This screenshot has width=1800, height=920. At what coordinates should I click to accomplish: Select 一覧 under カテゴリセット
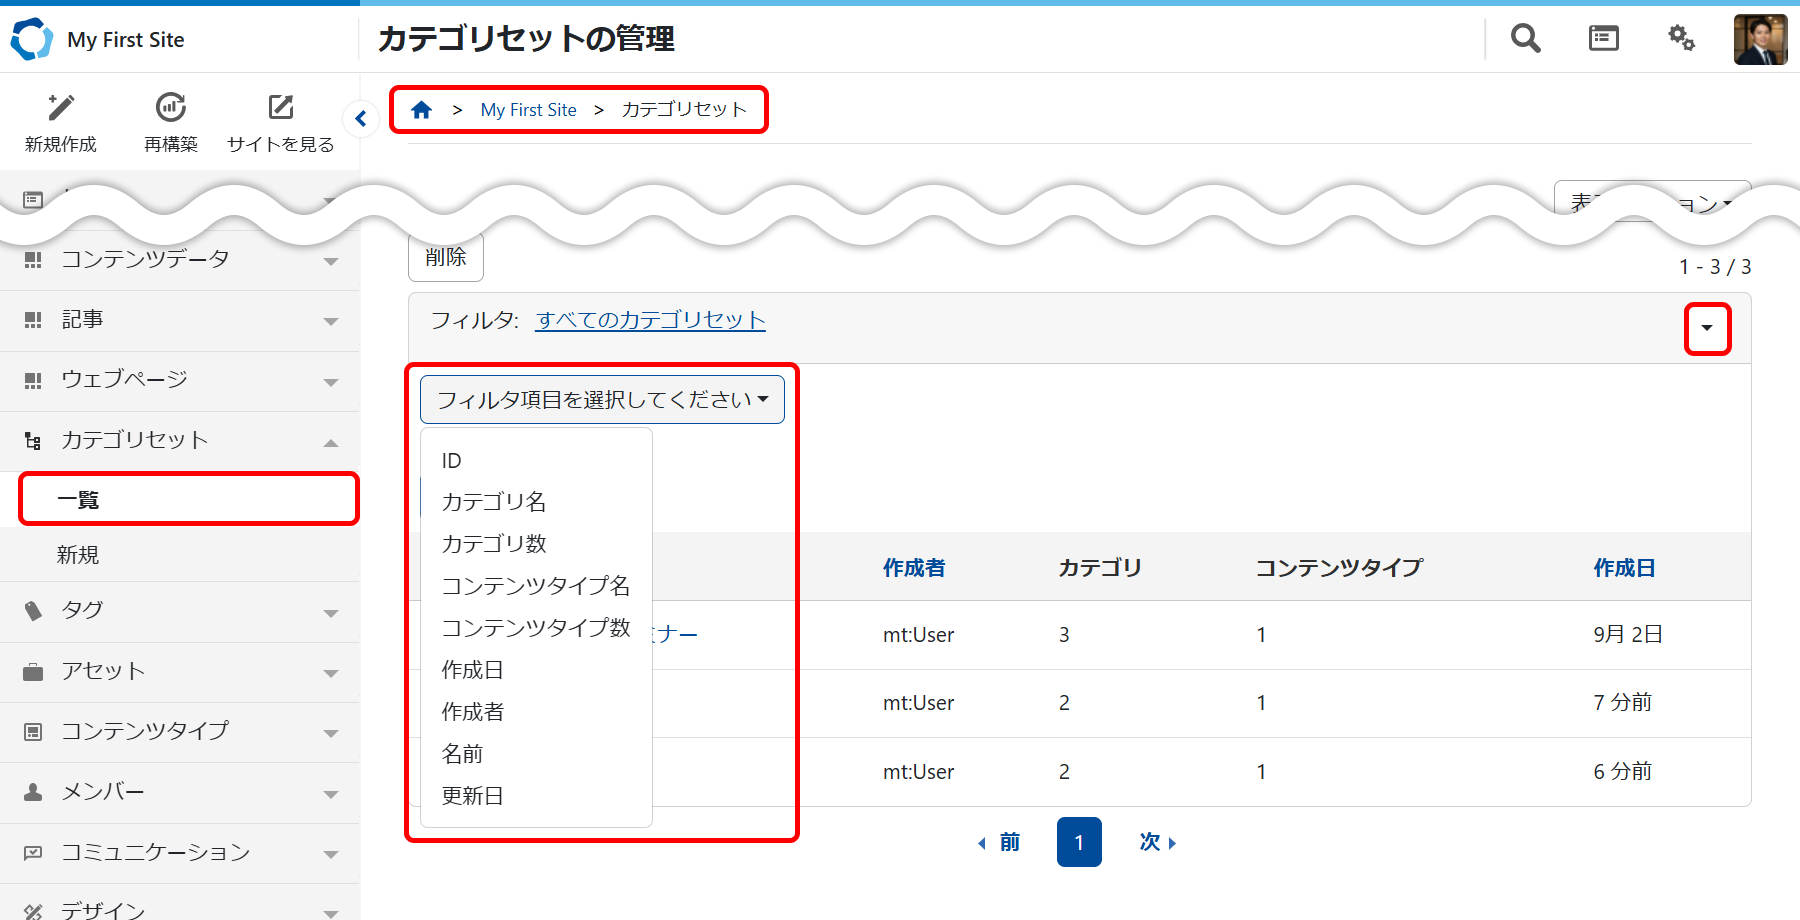(78, 500)
